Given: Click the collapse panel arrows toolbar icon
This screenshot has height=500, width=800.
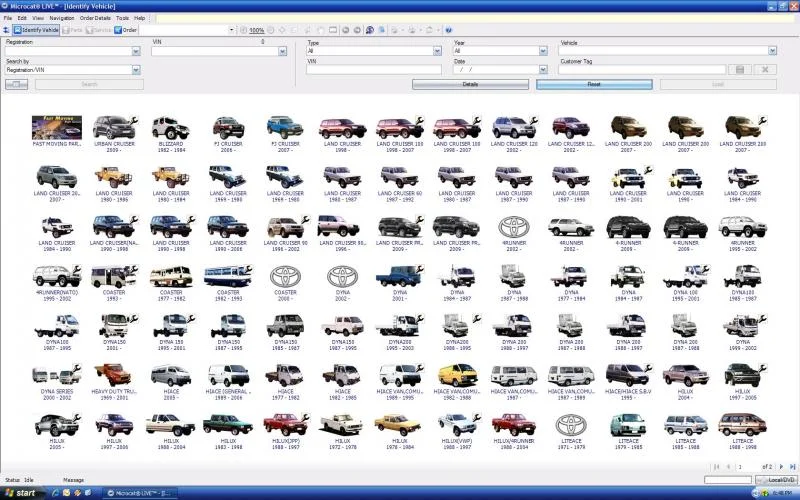Looking at the screenshot, I should pos(6,30).
